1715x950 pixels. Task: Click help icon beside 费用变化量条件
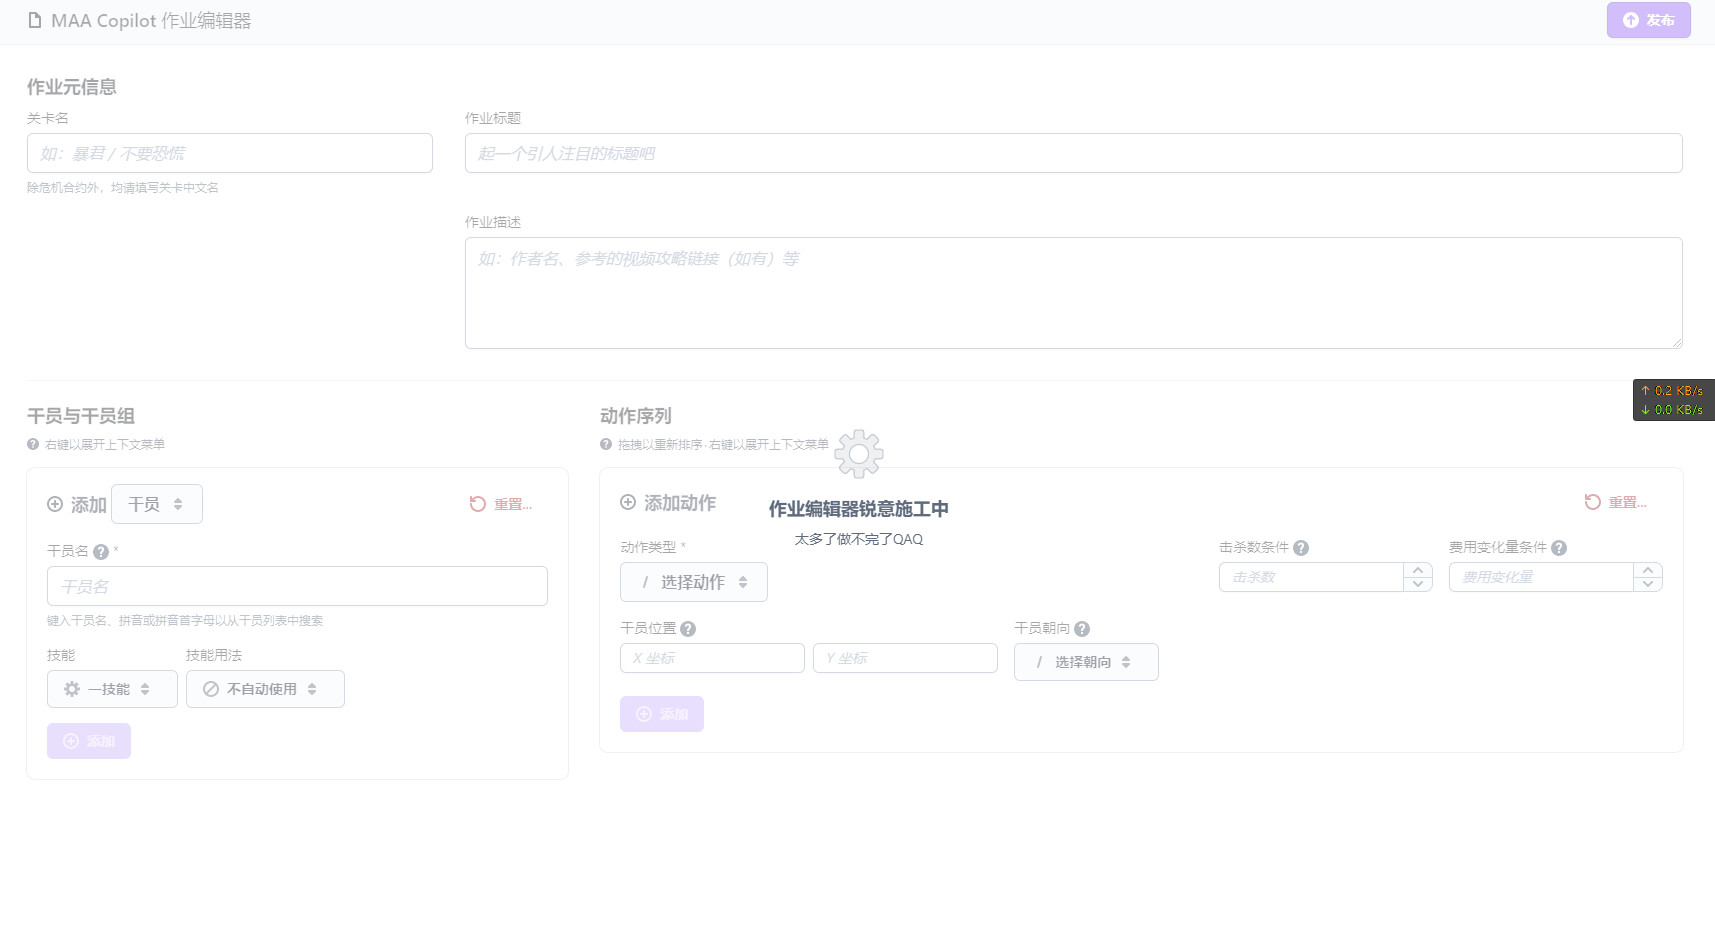1559,548
